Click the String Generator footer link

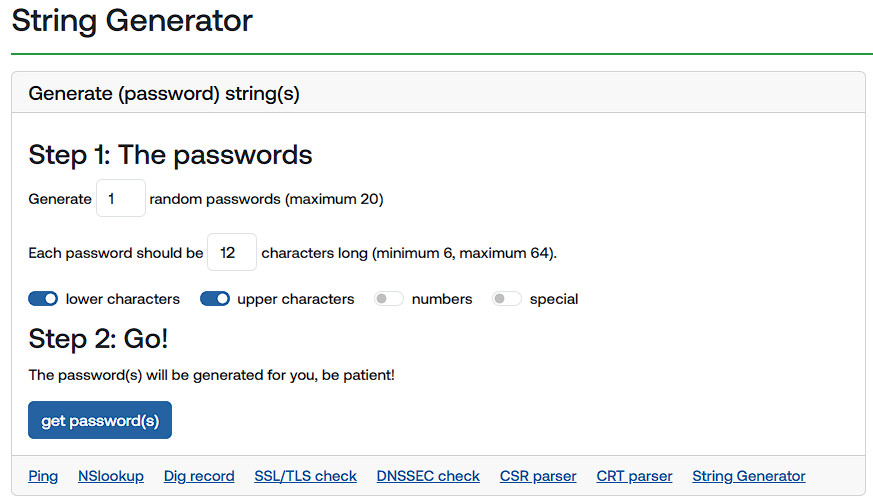(x=748, y=476)
